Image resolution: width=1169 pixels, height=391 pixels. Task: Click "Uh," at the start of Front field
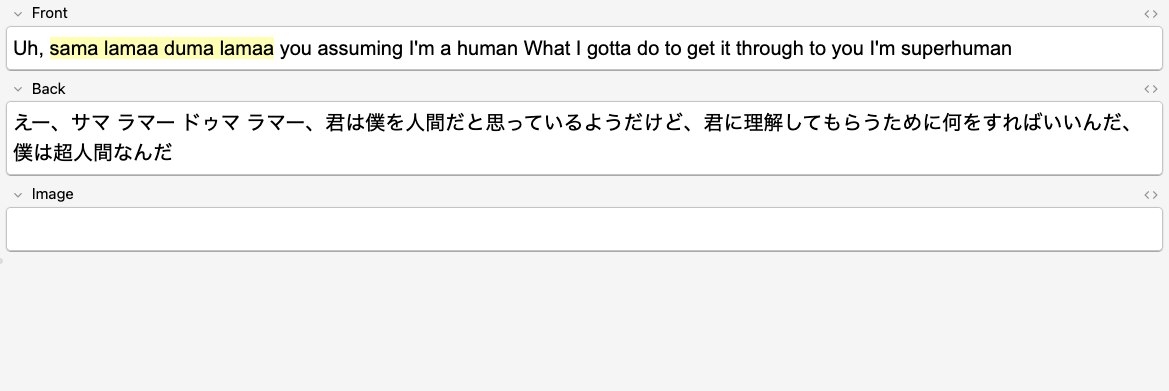coord(29,49)
